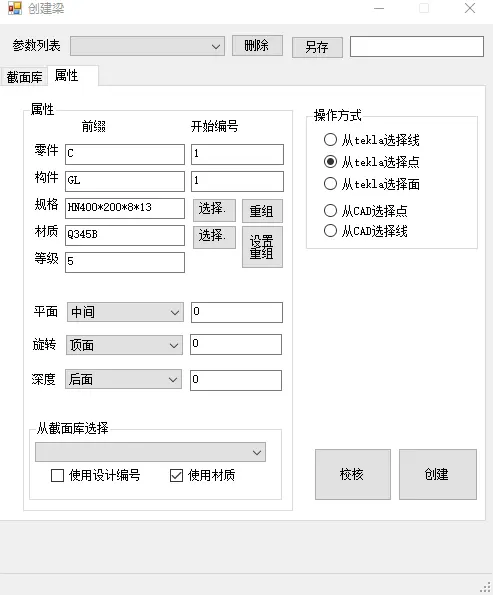
Task: Click the 创建 button
Action: (438, 474)
